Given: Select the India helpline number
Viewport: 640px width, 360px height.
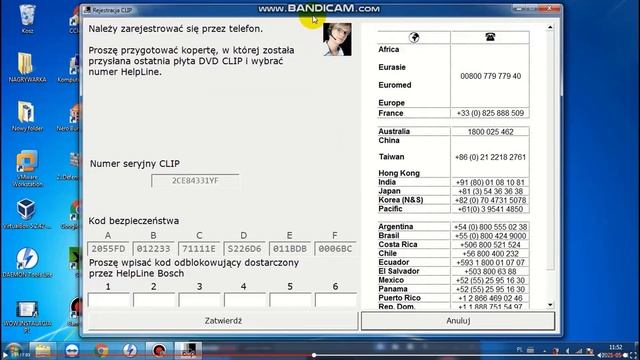Looking at the screenshot, I should [x=490, y=182].
